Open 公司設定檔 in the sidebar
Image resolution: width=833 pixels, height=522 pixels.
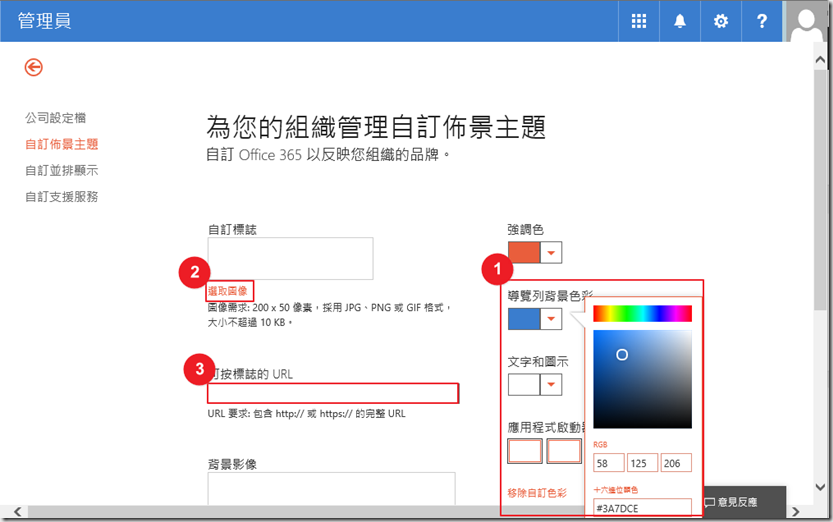coord(55,118)
